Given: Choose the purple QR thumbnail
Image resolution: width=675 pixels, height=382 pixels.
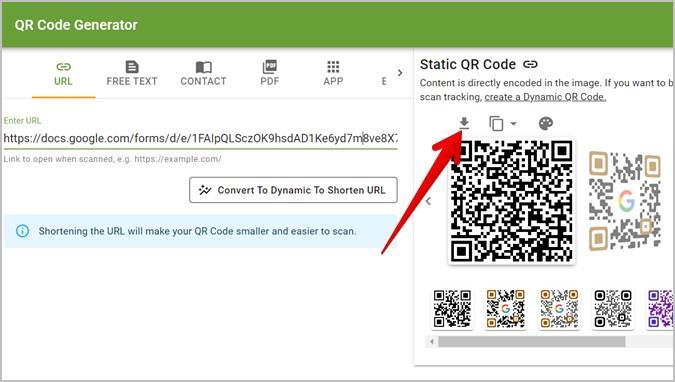Looking at the screenshot, I should (660, 309).
